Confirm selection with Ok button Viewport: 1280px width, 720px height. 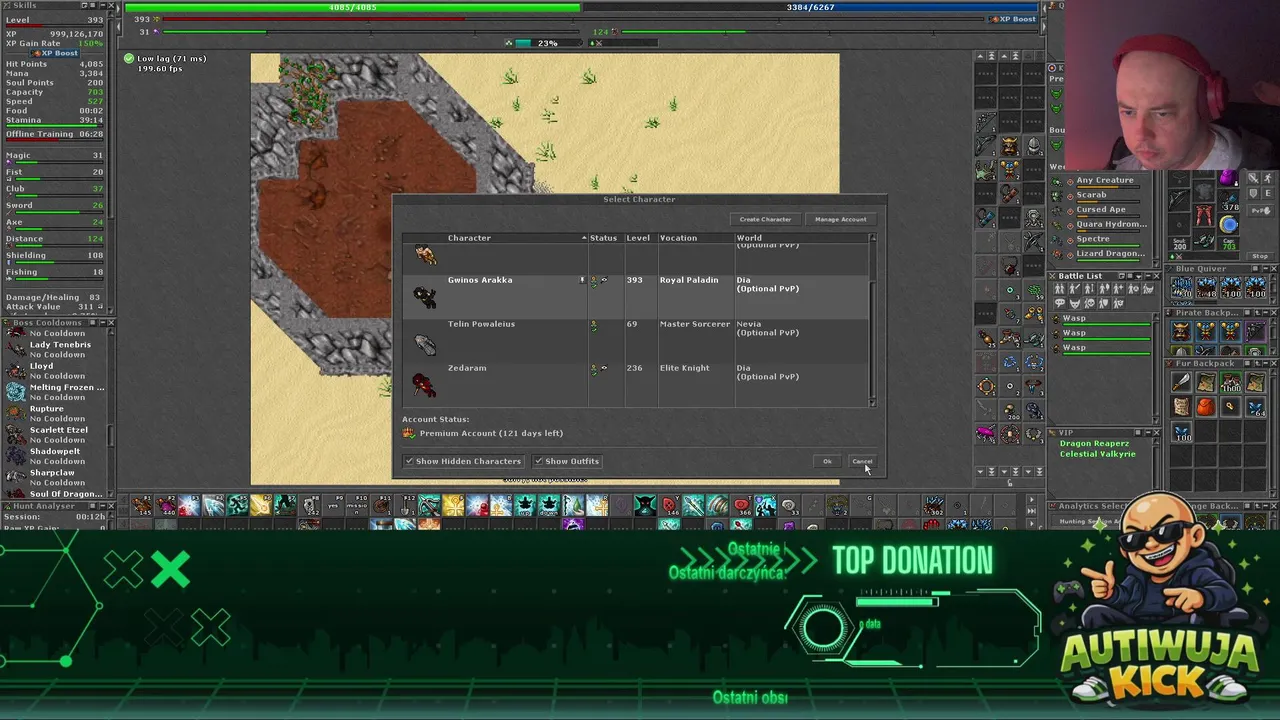tap(827, 461)
